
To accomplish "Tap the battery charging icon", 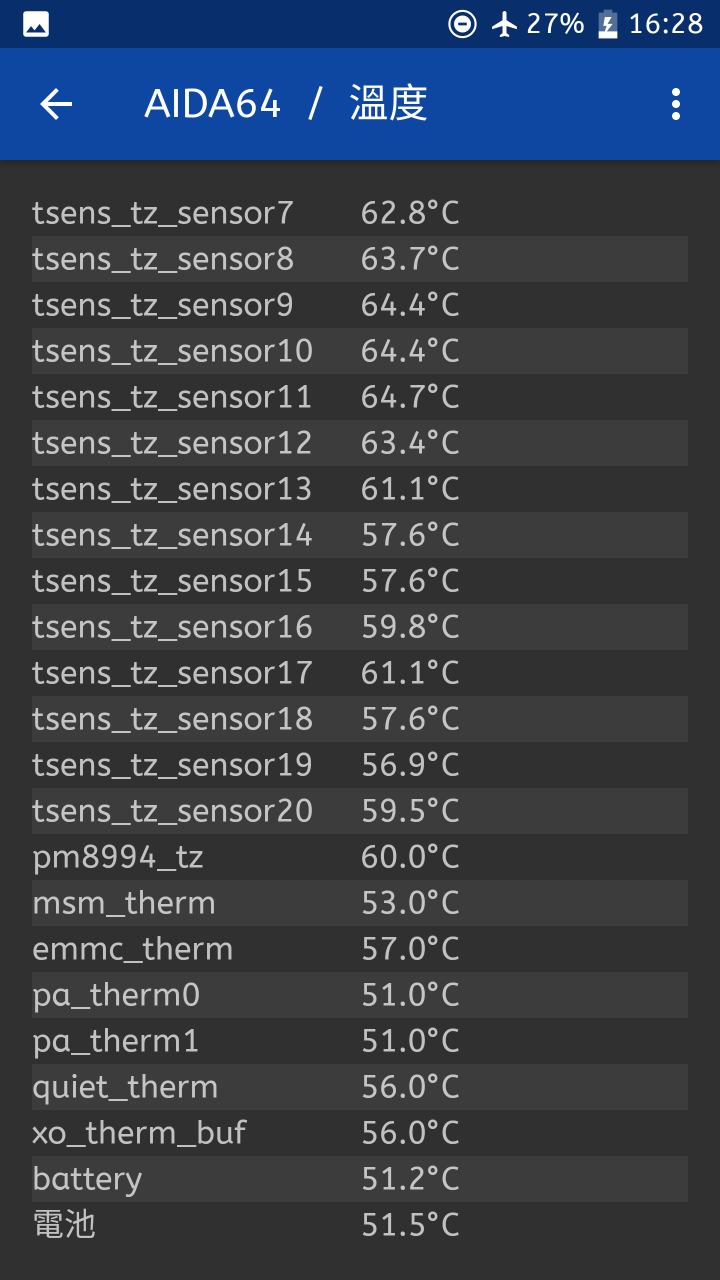I will pos(607,24).
